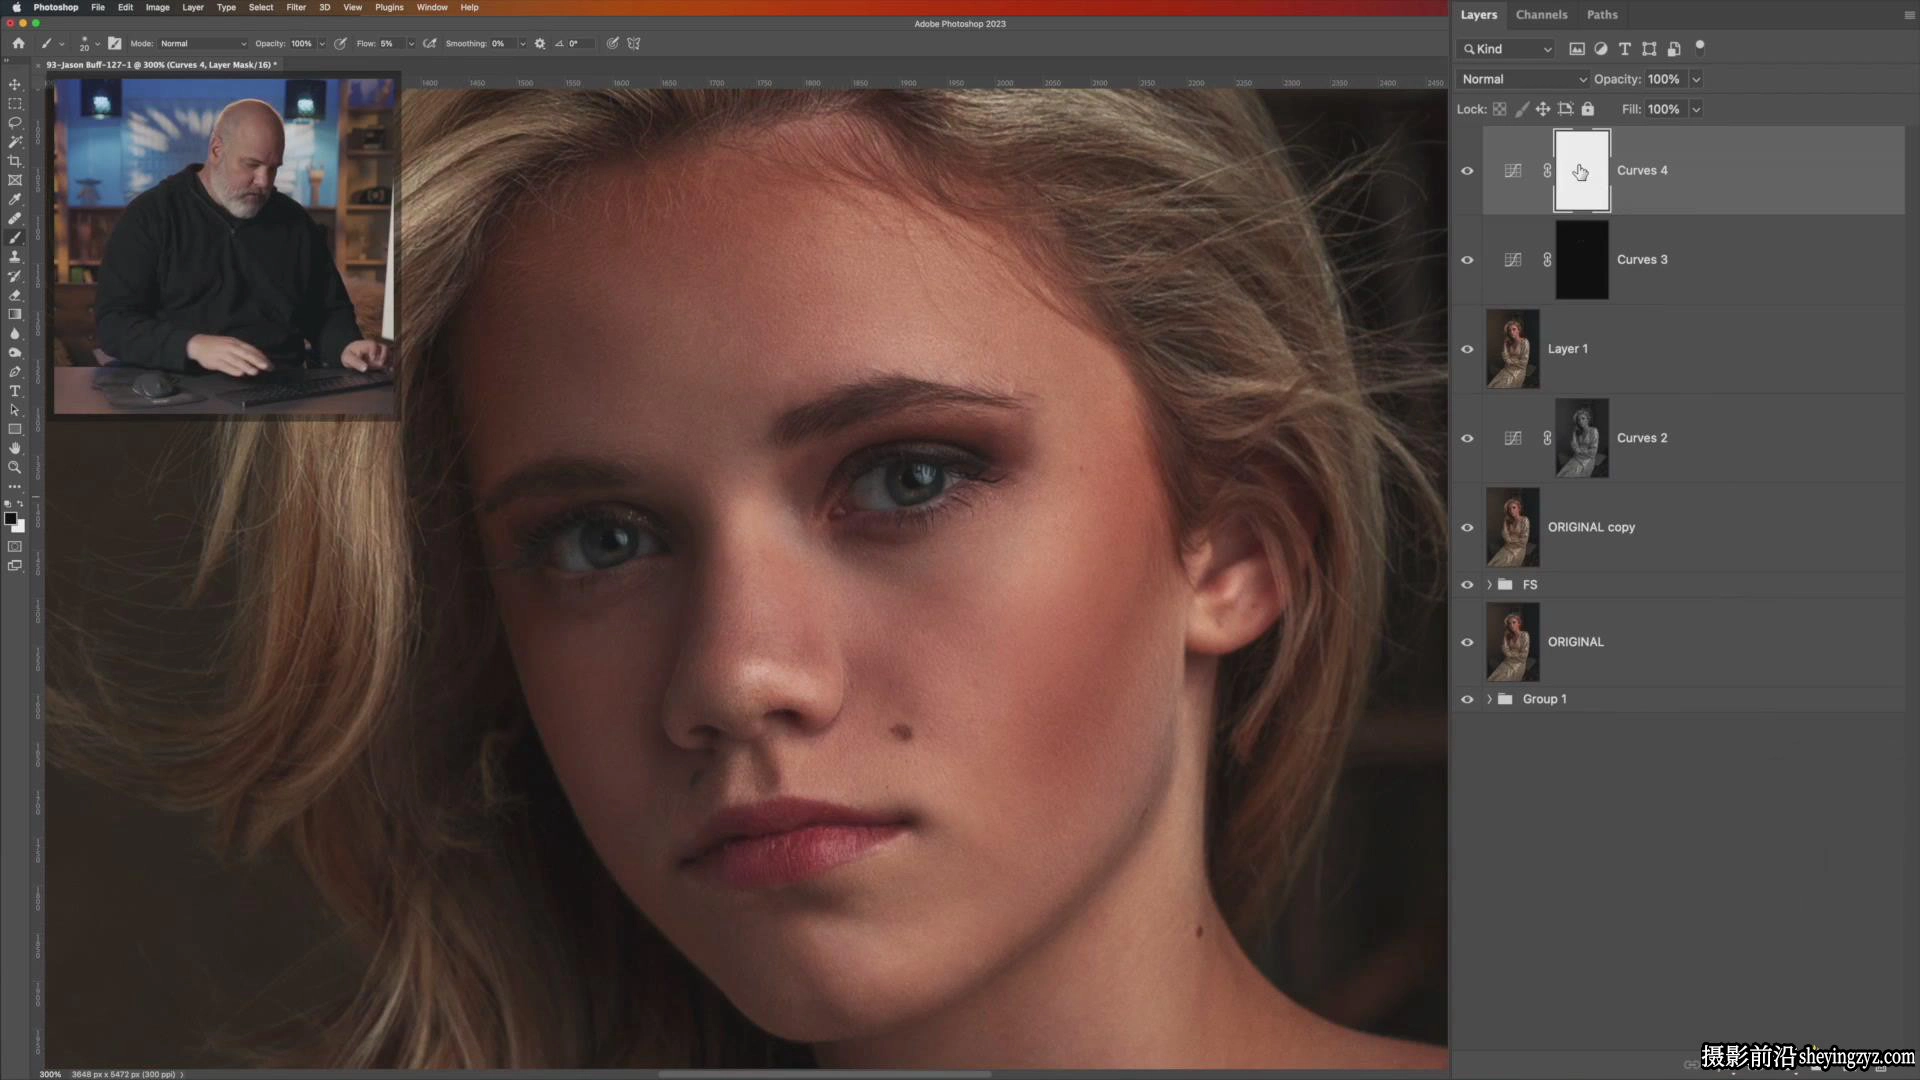Select the Curves 4 layer mask thumbnail
The image size is (1920, 1080).
[1582, 171]
